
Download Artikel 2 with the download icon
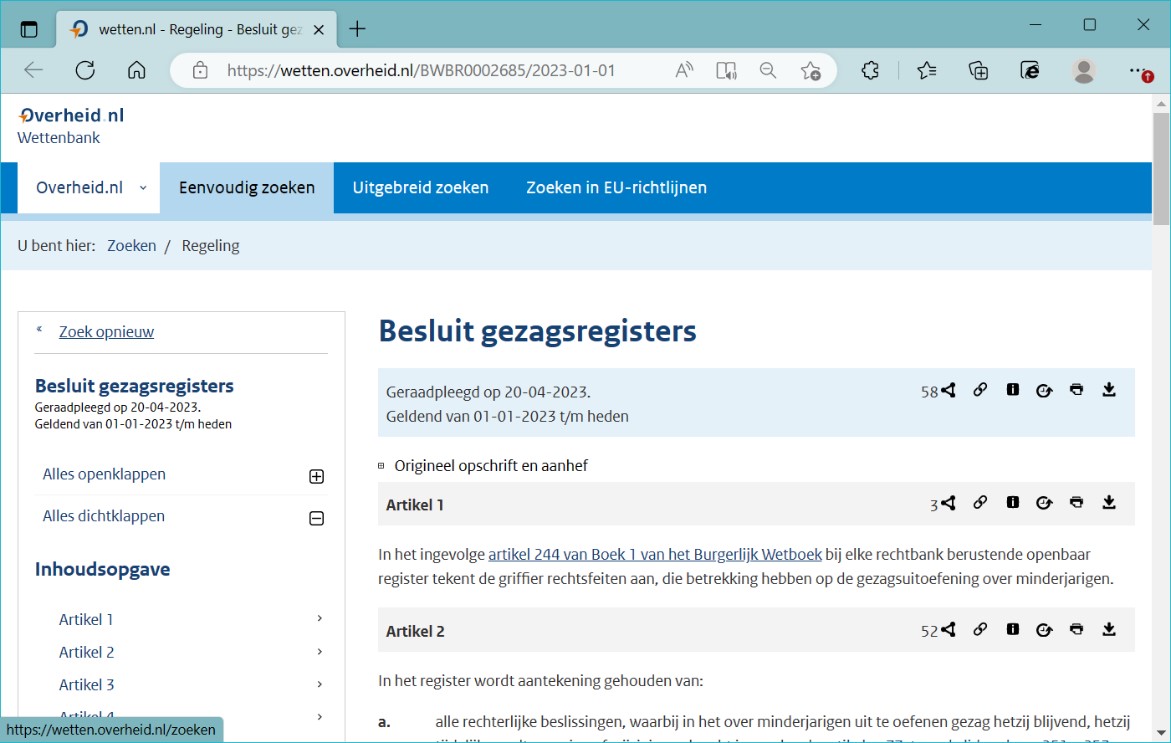coord(1109,629)
